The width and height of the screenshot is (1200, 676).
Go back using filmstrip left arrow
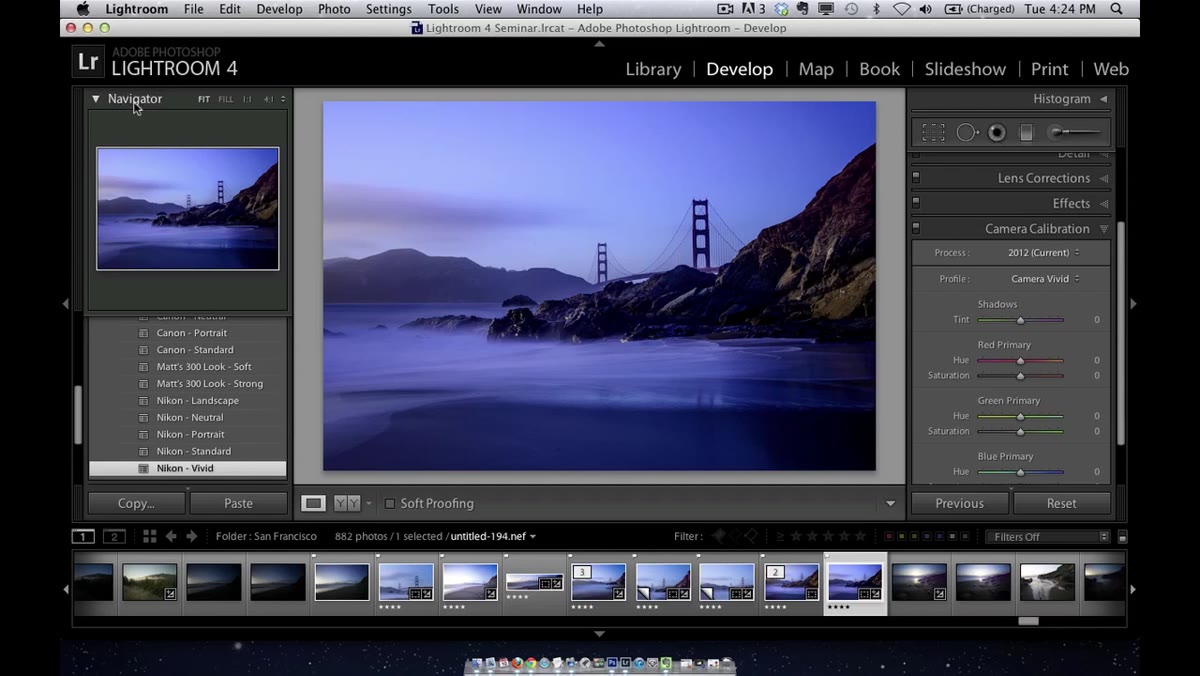(x=171, y=536)
